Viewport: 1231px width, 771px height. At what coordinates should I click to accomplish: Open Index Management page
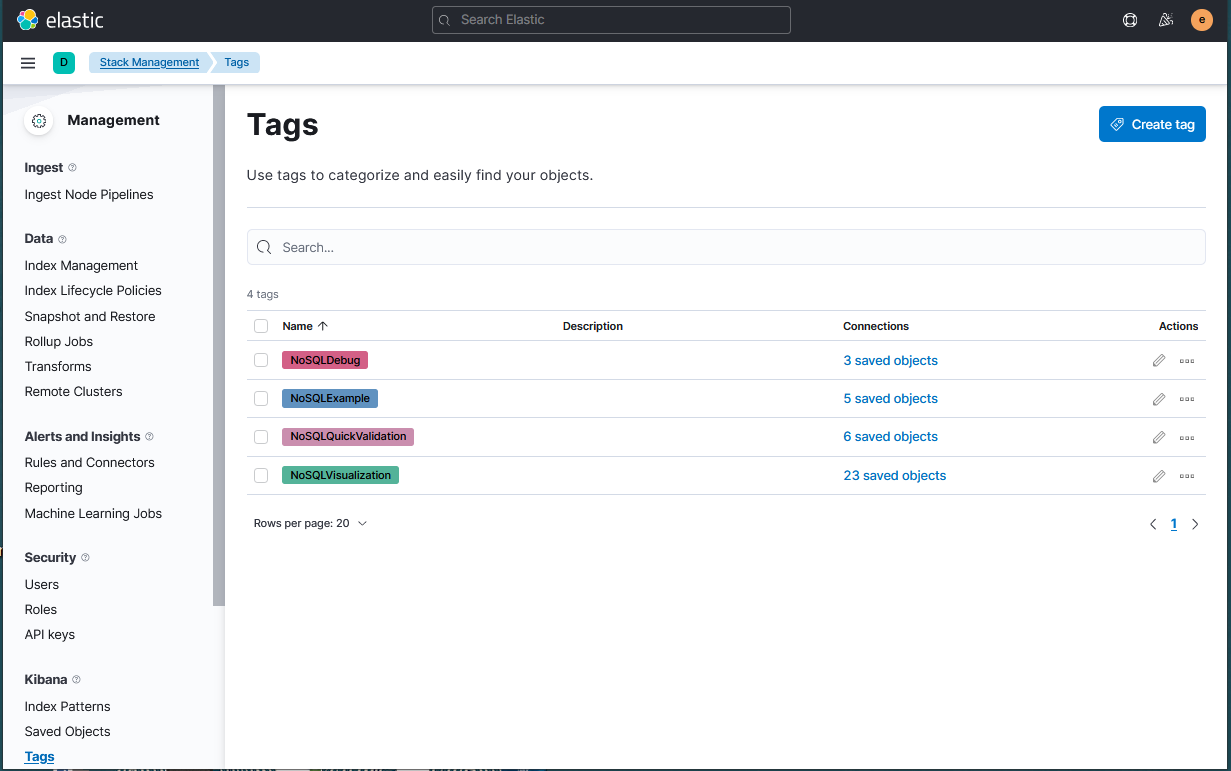click(81, 266)
